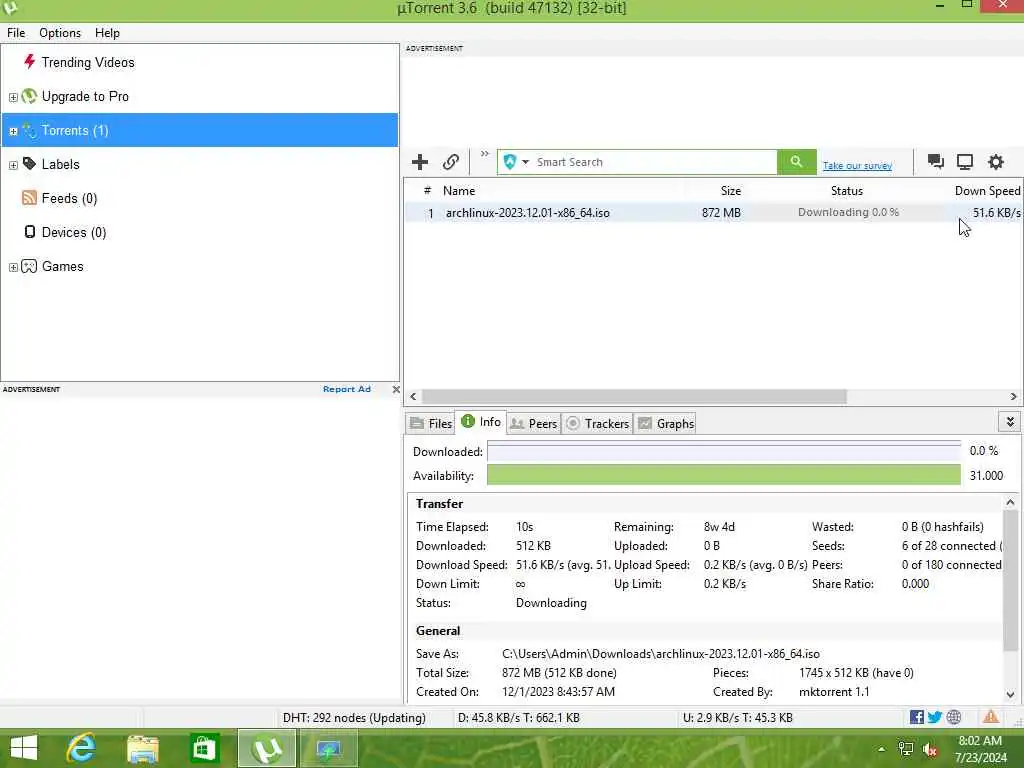Viewport: 1024px width, 768px height.
Task: Click in the Smart Search input field
Action: 654,162
